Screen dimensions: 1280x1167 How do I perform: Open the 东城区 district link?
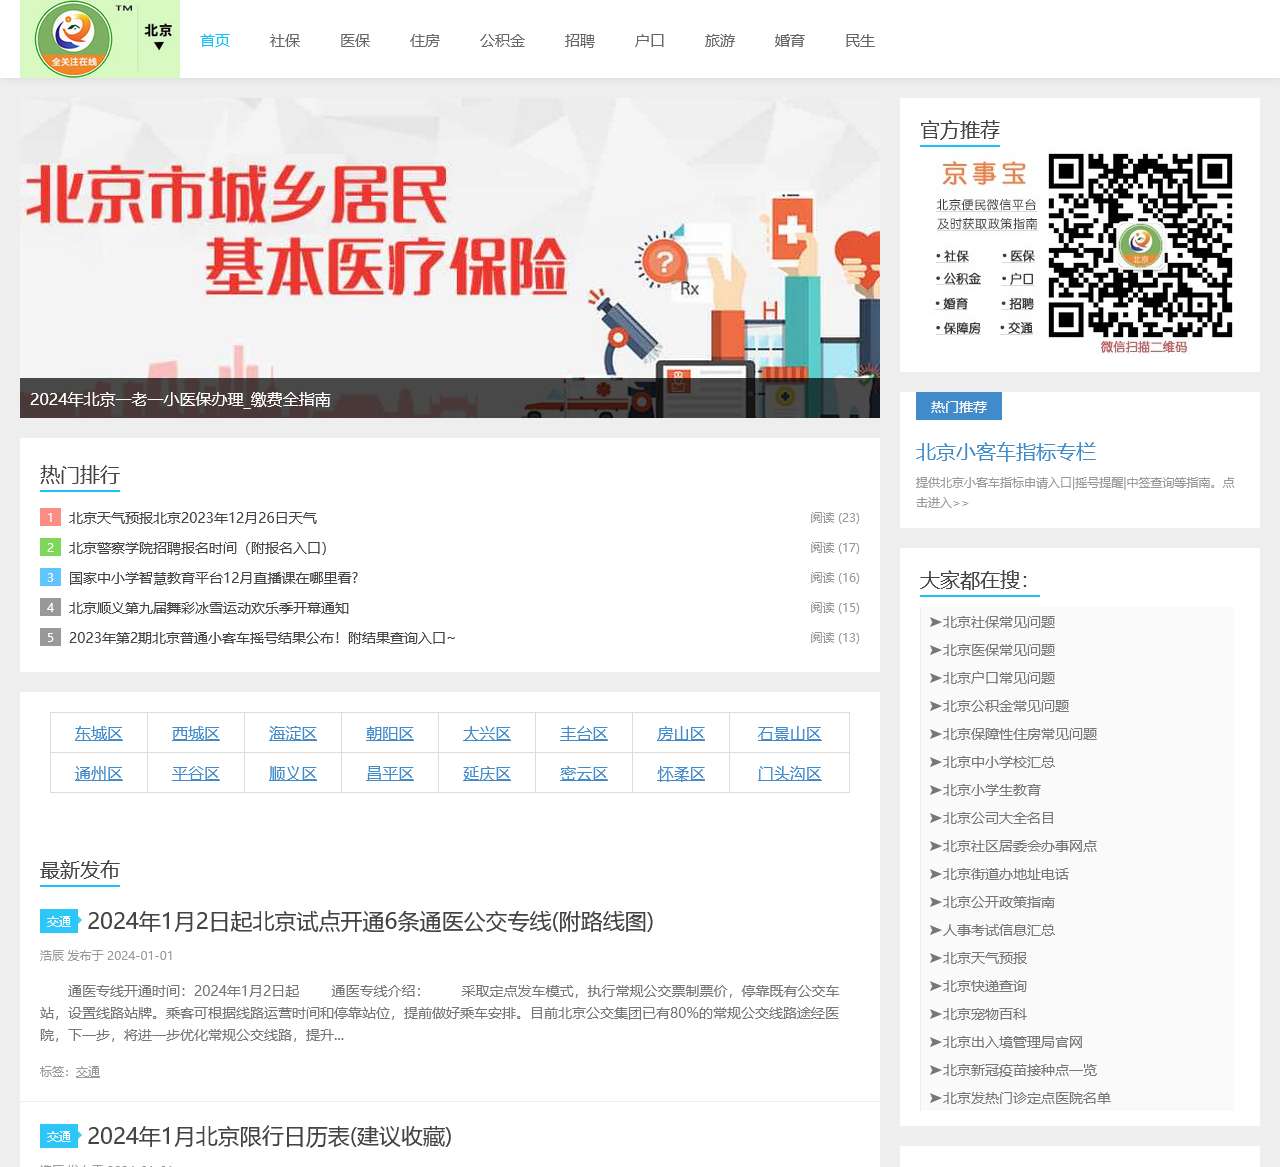point(98,733)
